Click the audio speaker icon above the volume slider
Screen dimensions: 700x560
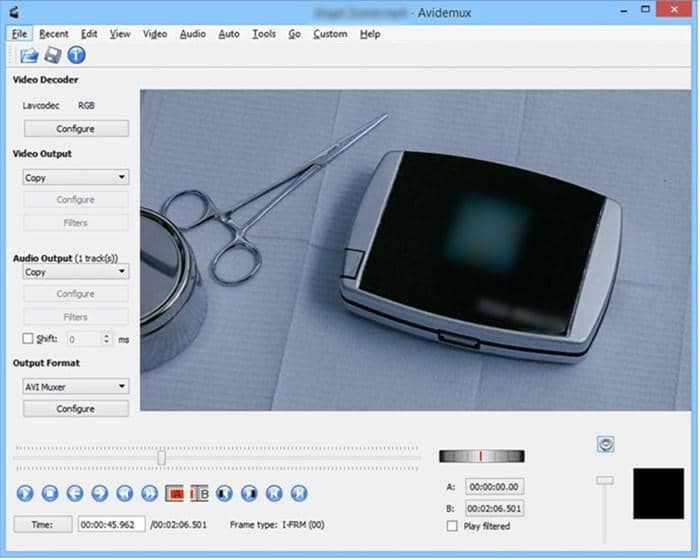pos(605,444)
